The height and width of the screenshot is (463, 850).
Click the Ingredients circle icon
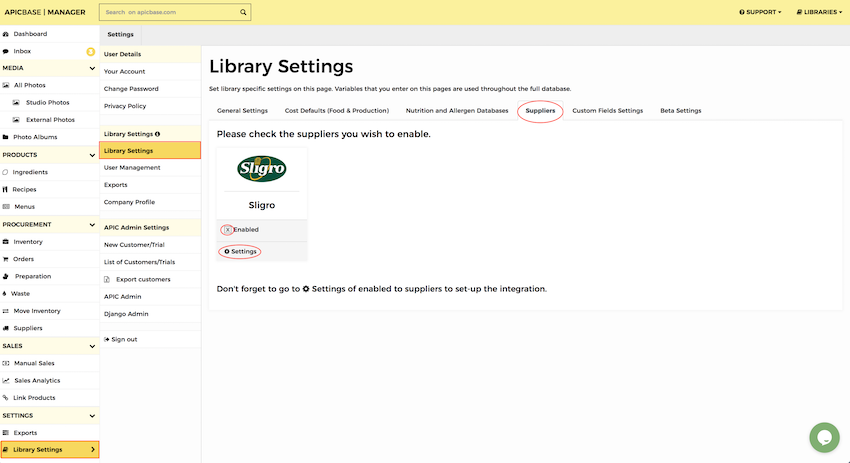pyautogui.click(x=5, y=172)
